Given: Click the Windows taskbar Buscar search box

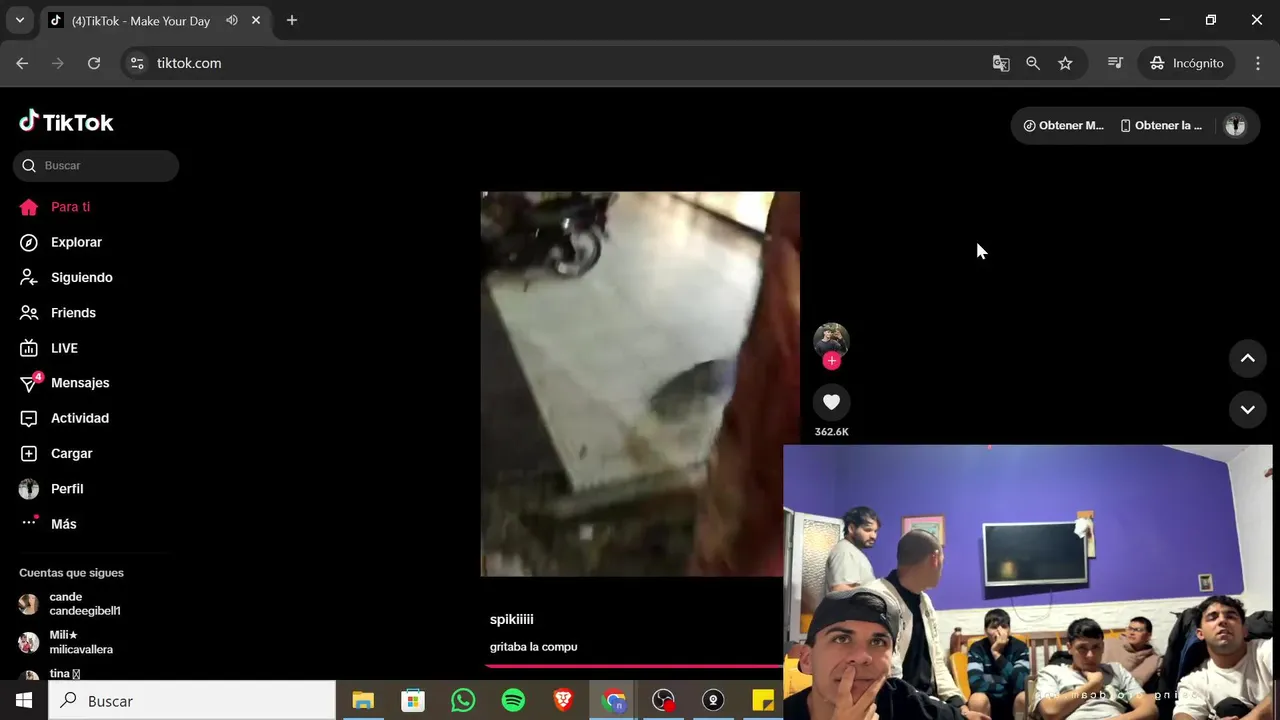Looking at the screenshot, I should 192,701.
